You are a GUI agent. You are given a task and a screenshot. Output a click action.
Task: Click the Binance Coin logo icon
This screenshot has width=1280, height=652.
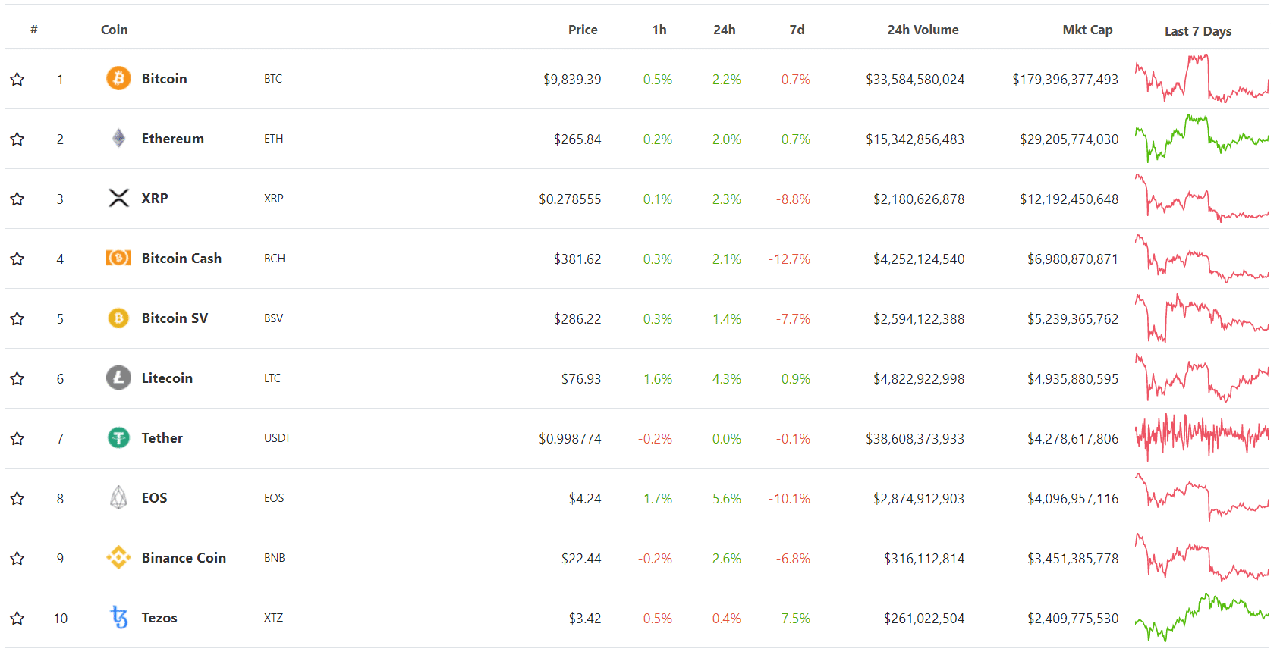click(118, 558)
